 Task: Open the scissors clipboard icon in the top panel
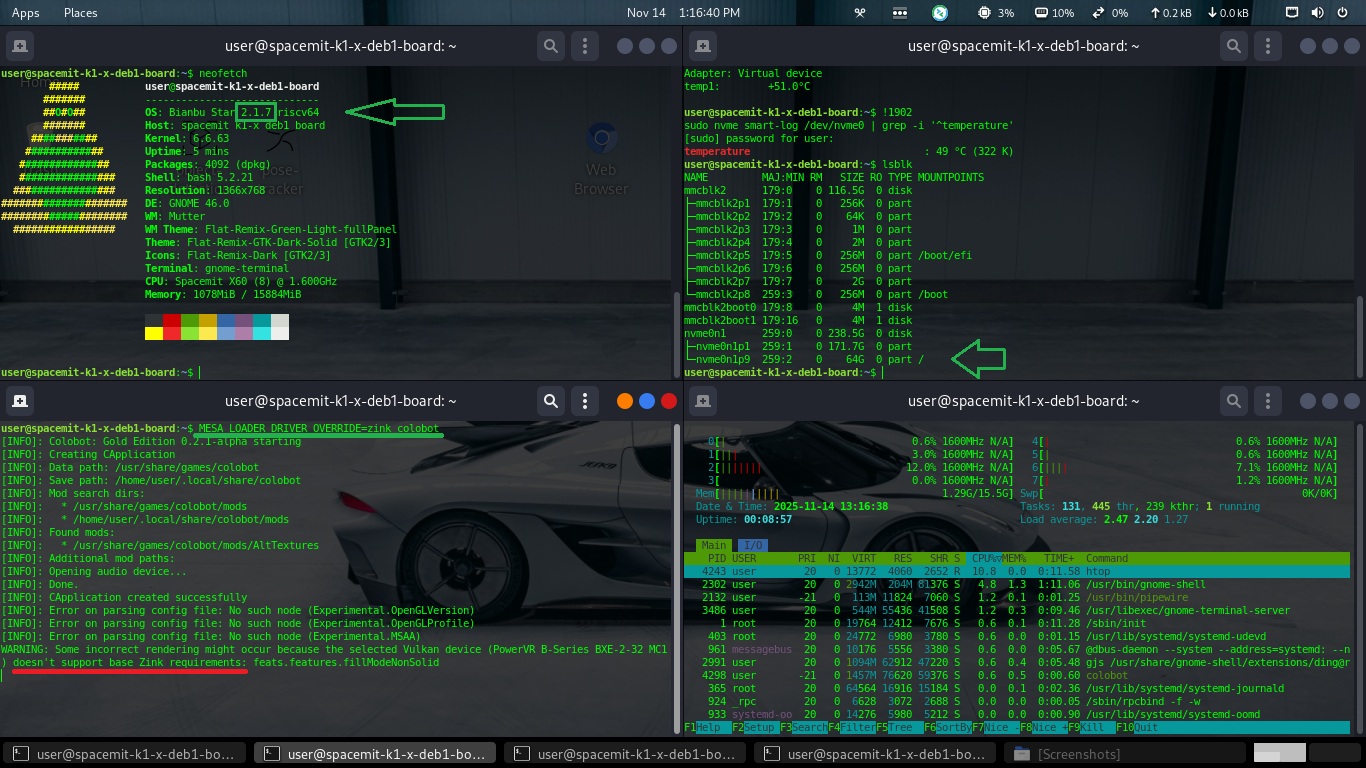click(x=859, y=13)
